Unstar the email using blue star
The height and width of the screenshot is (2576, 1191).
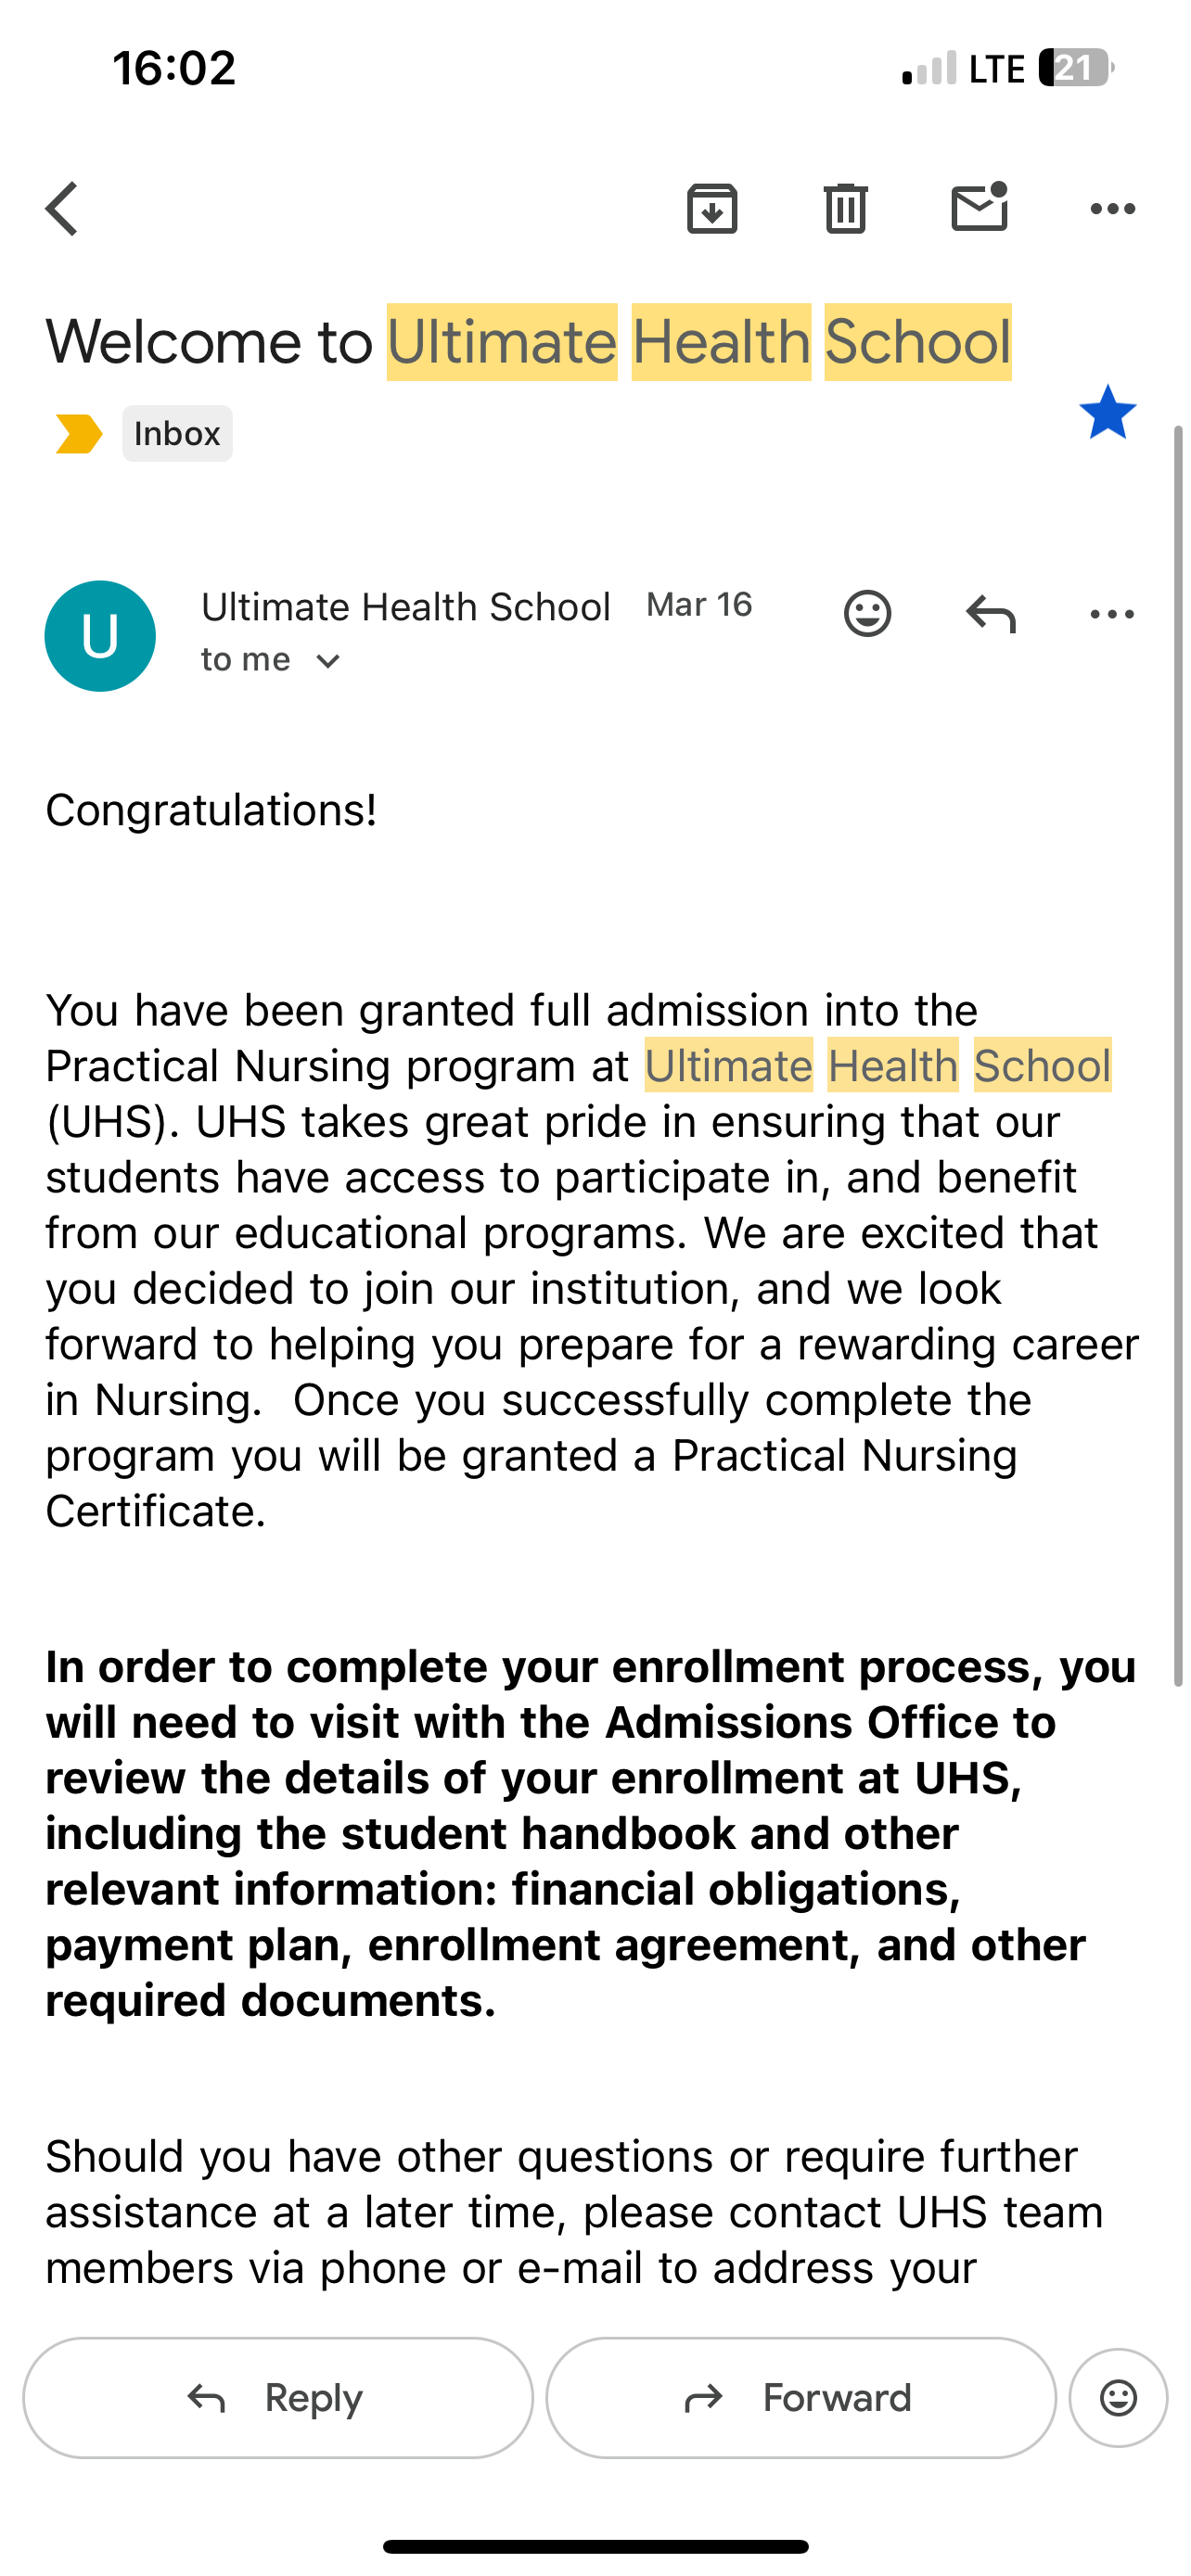coord(1108,413)
